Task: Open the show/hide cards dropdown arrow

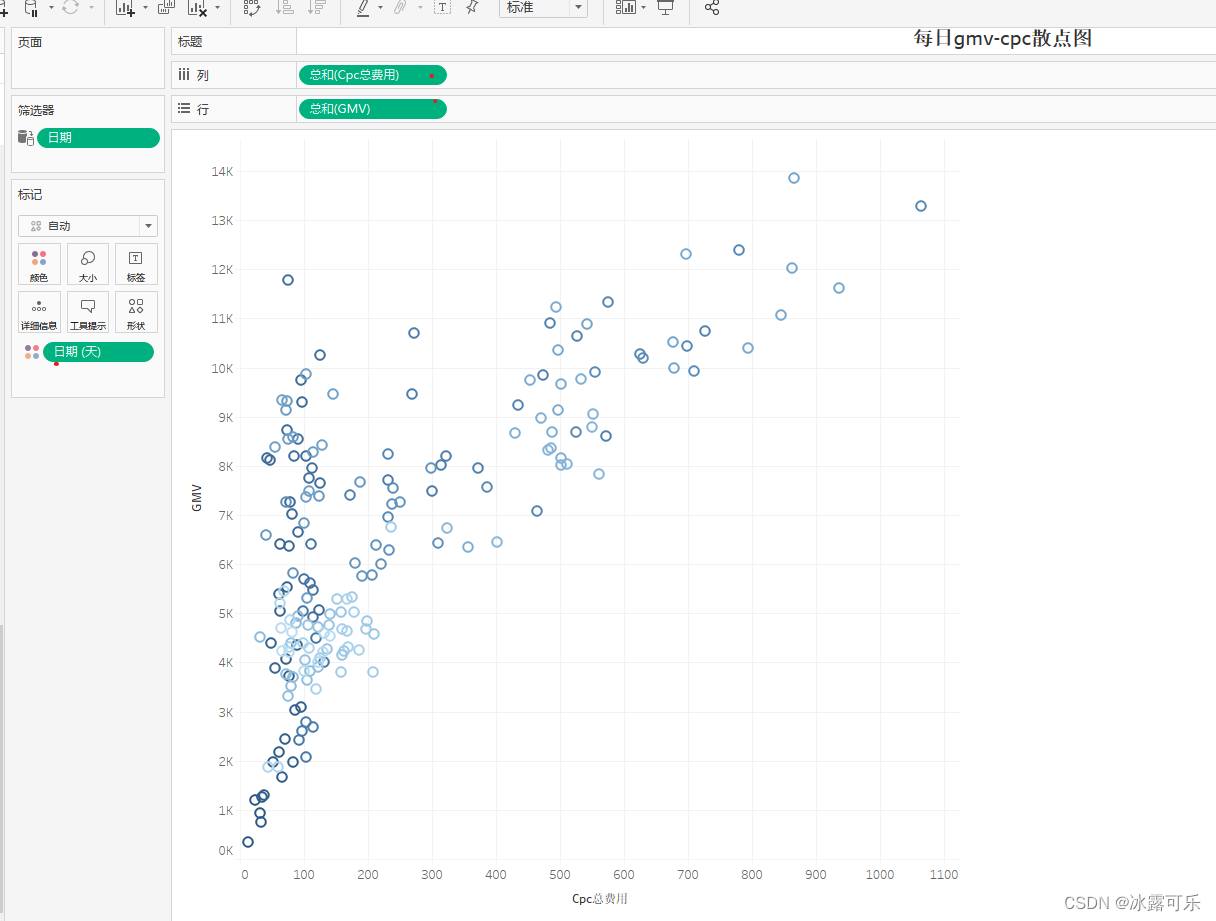Action: pos(643,8)
